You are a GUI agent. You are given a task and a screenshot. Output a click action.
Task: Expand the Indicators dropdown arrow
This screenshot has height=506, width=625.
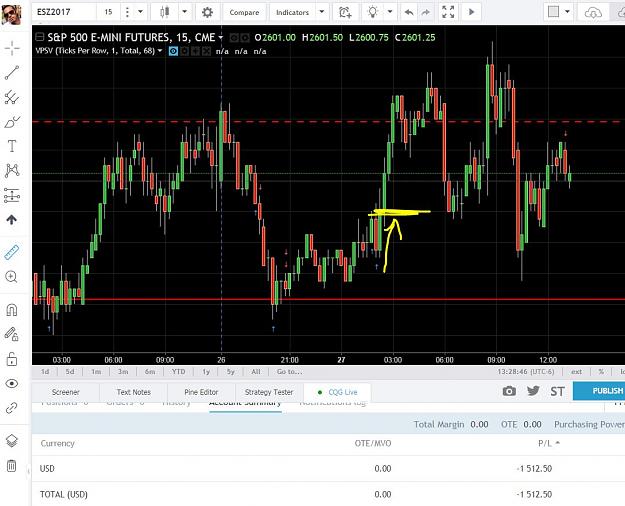pyautogui.click(x=322, y=12)
